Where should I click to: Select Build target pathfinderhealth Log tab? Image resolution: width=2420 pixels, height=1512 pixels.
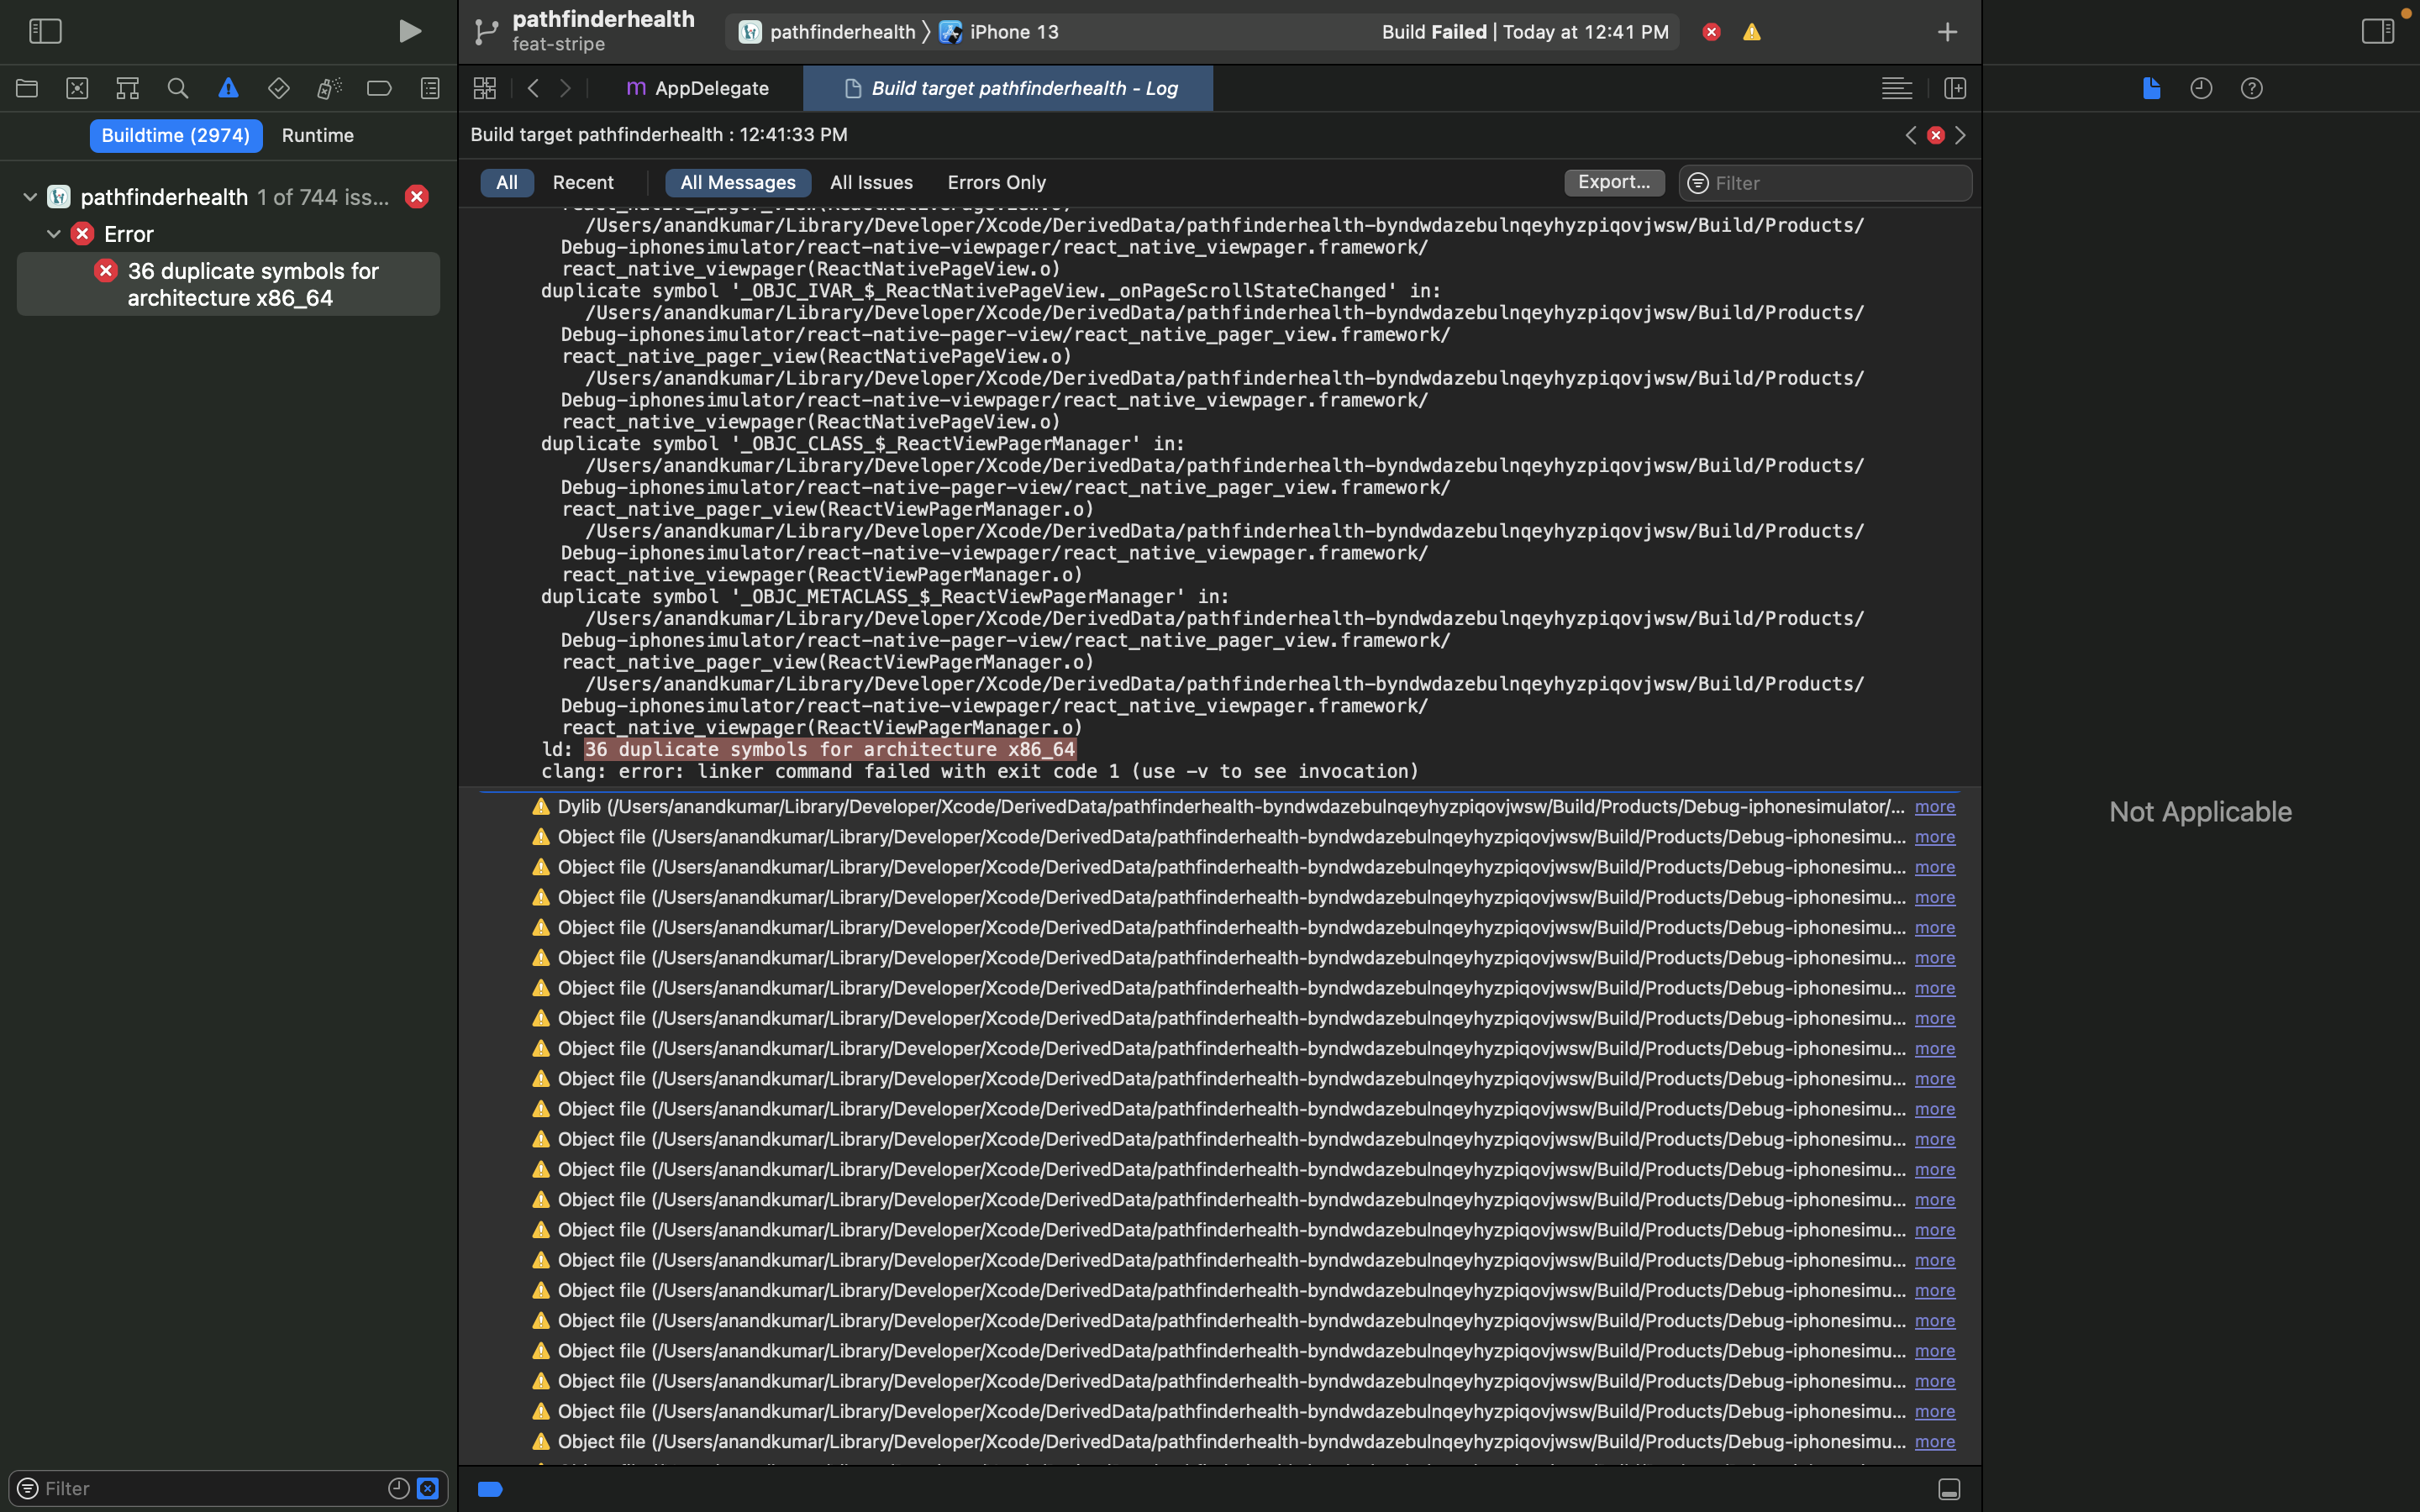(1008, 88)
